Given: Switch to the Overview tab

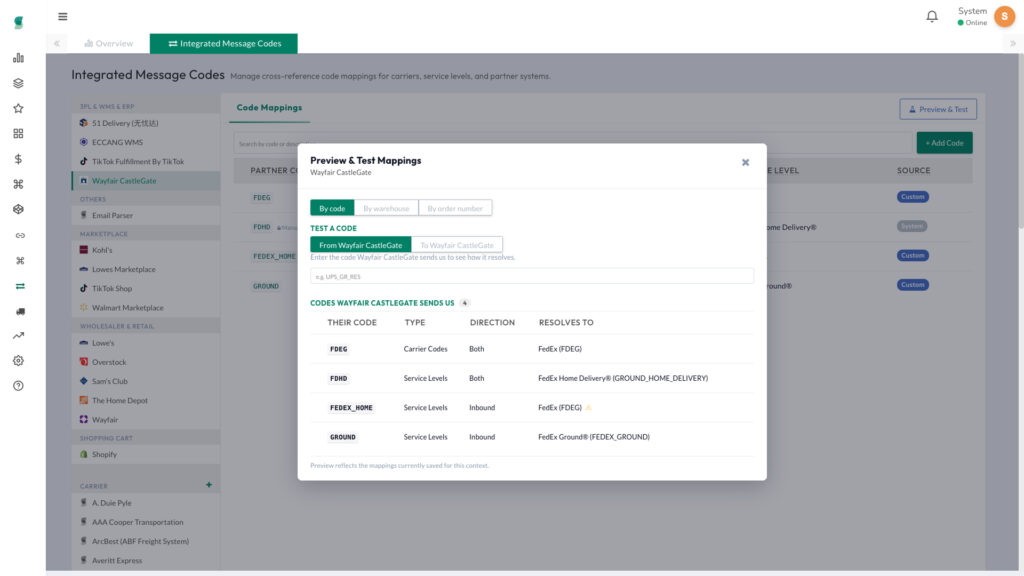Looking at the screenshot, I should (108, 44).
